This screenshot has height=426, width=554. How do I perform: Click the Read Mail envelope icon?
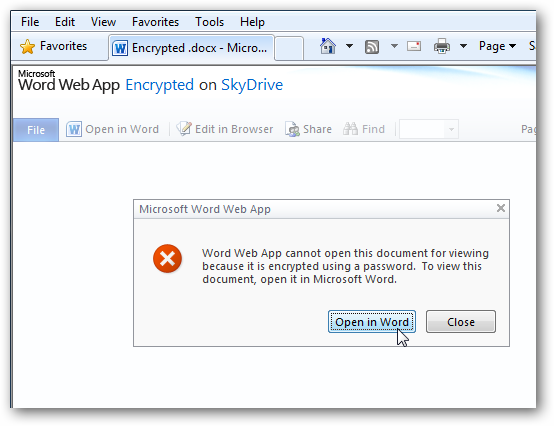414,46
